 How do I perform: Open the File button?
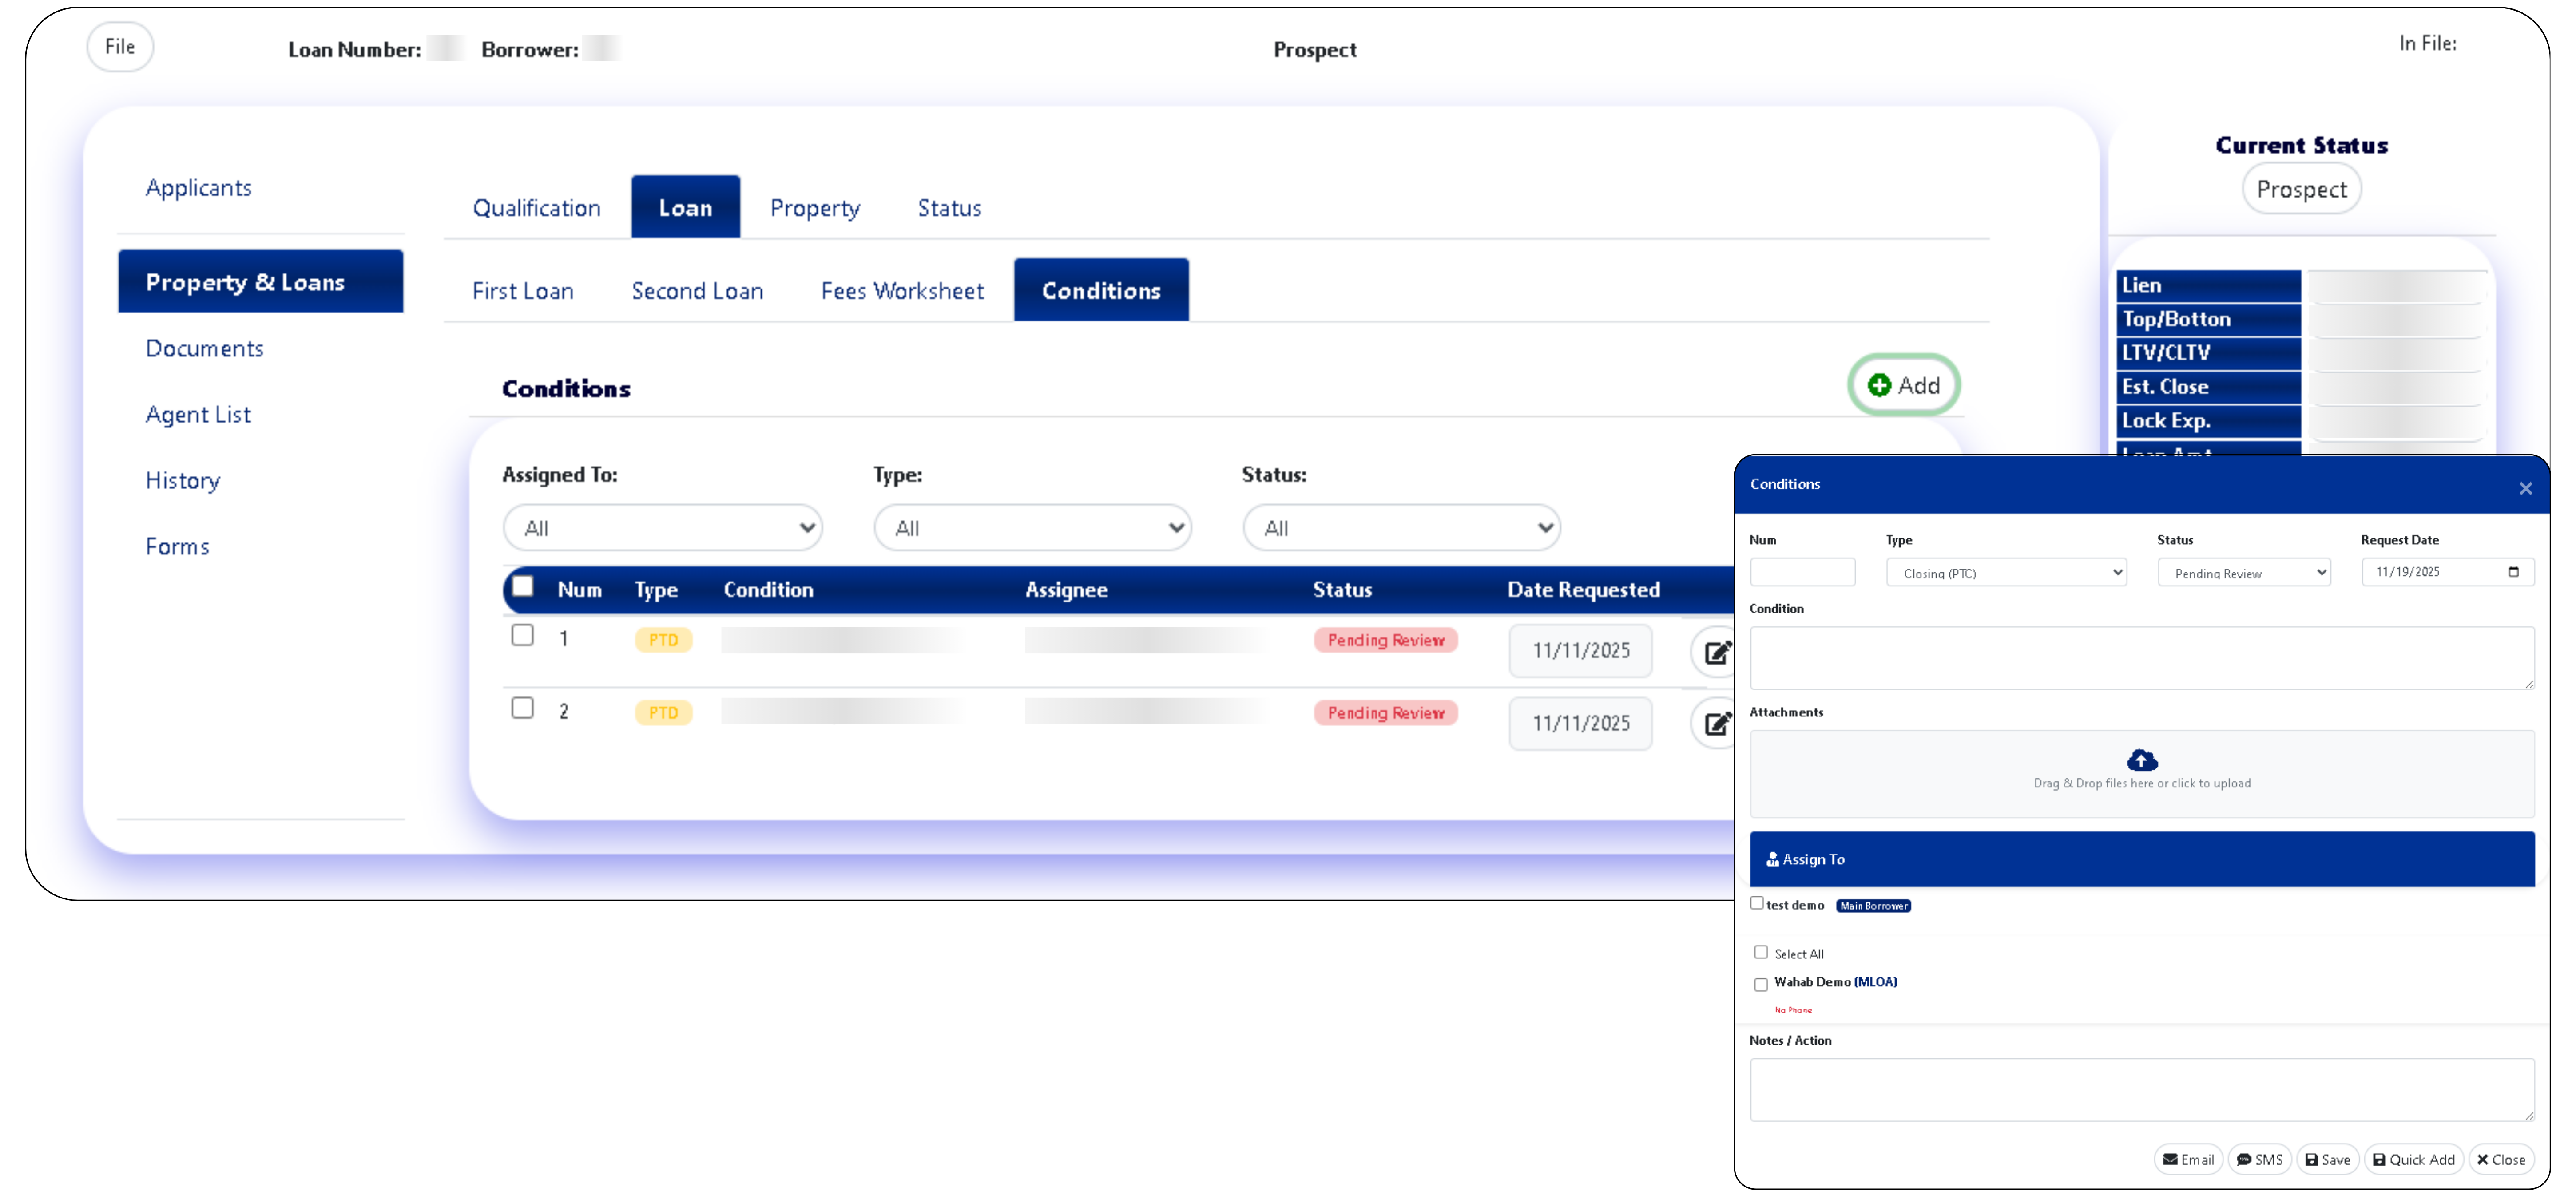pos(120,47)
